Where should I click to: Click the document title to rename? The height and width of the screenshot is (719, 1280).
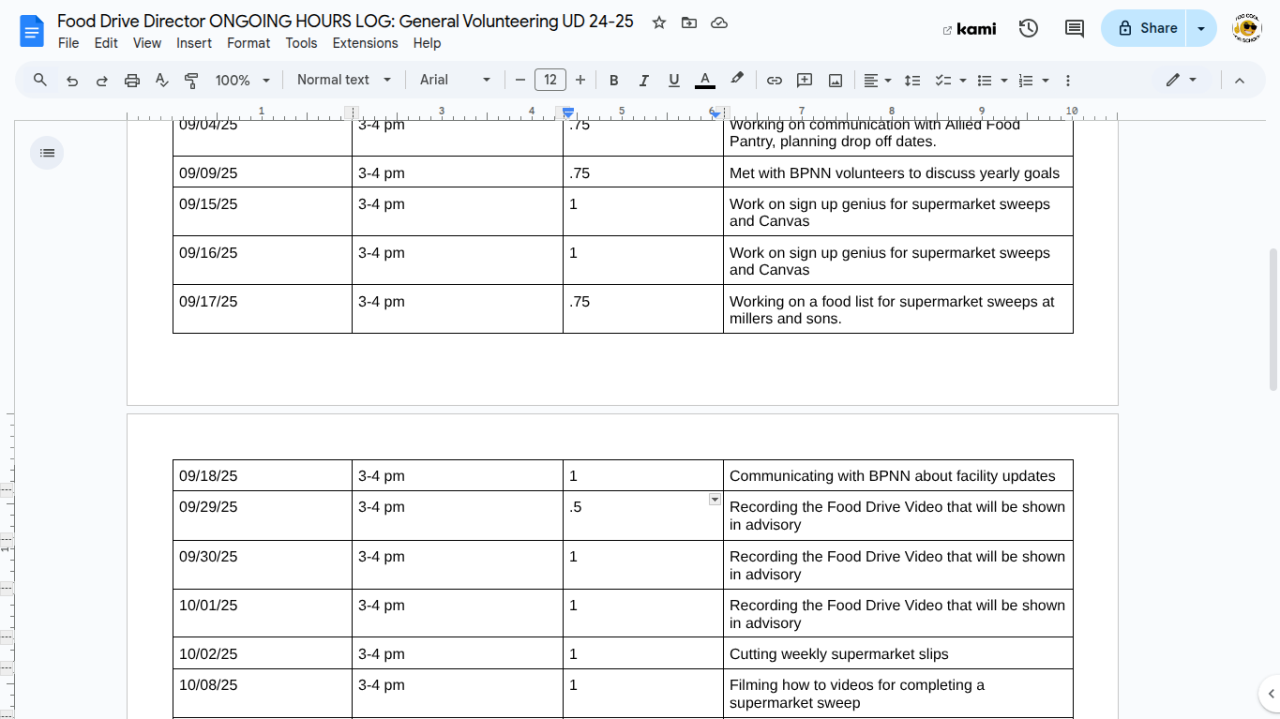click(x=345, y=21)
